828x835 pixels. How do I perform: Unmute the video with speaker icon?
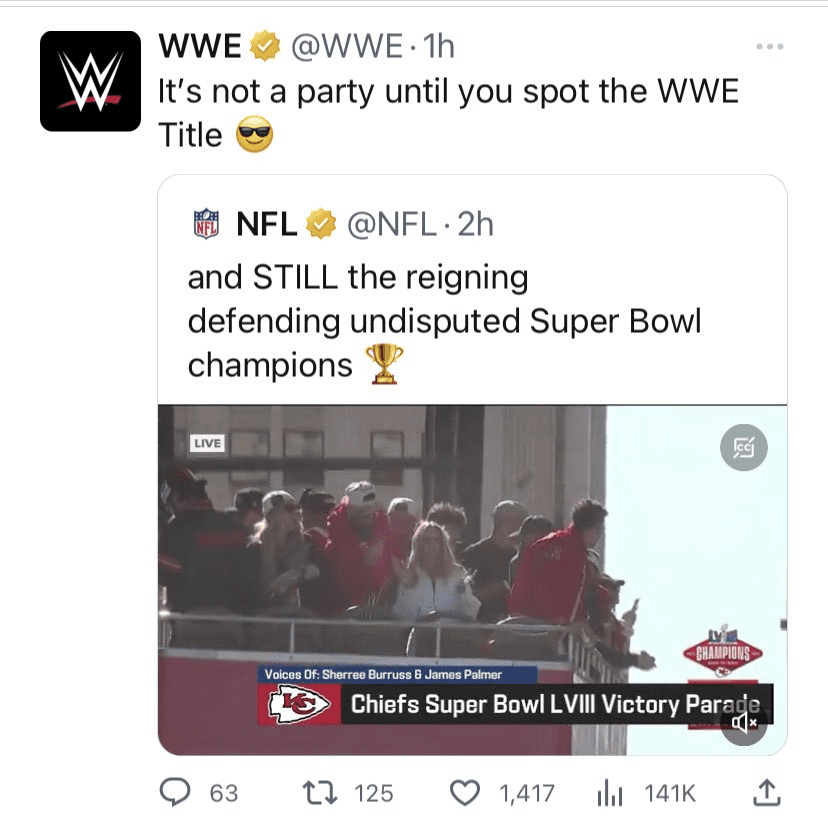[x=744, y=721]
